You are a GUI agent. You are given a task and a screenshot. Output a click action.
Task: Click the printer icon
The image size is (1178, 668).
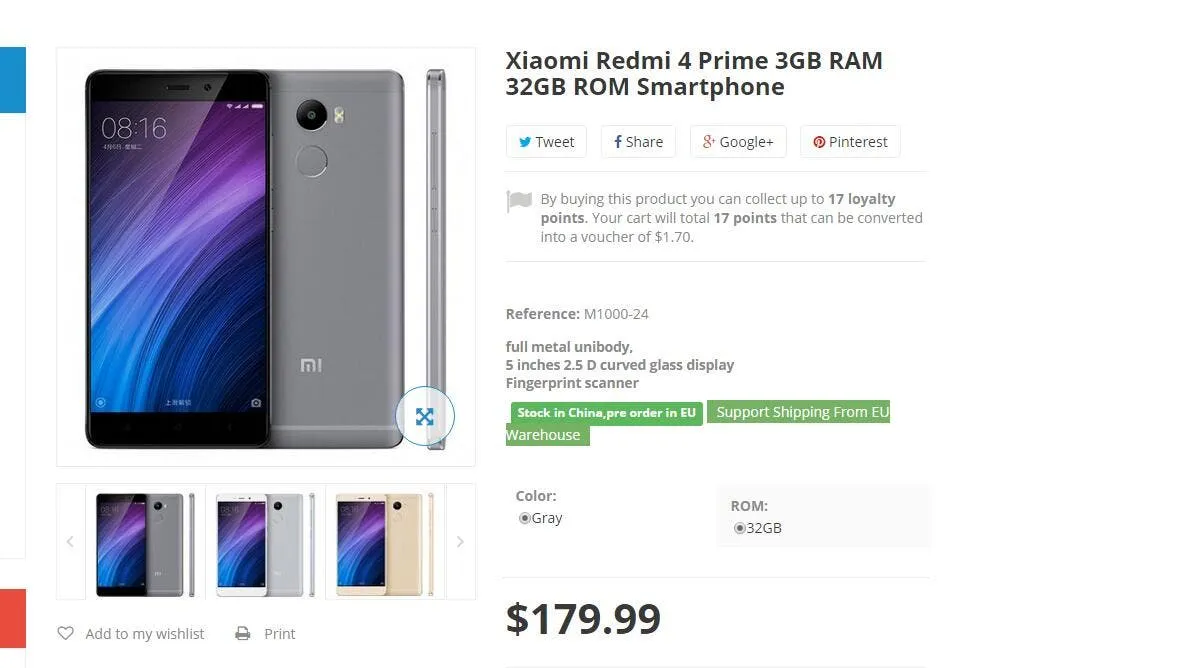click(243, 633)
